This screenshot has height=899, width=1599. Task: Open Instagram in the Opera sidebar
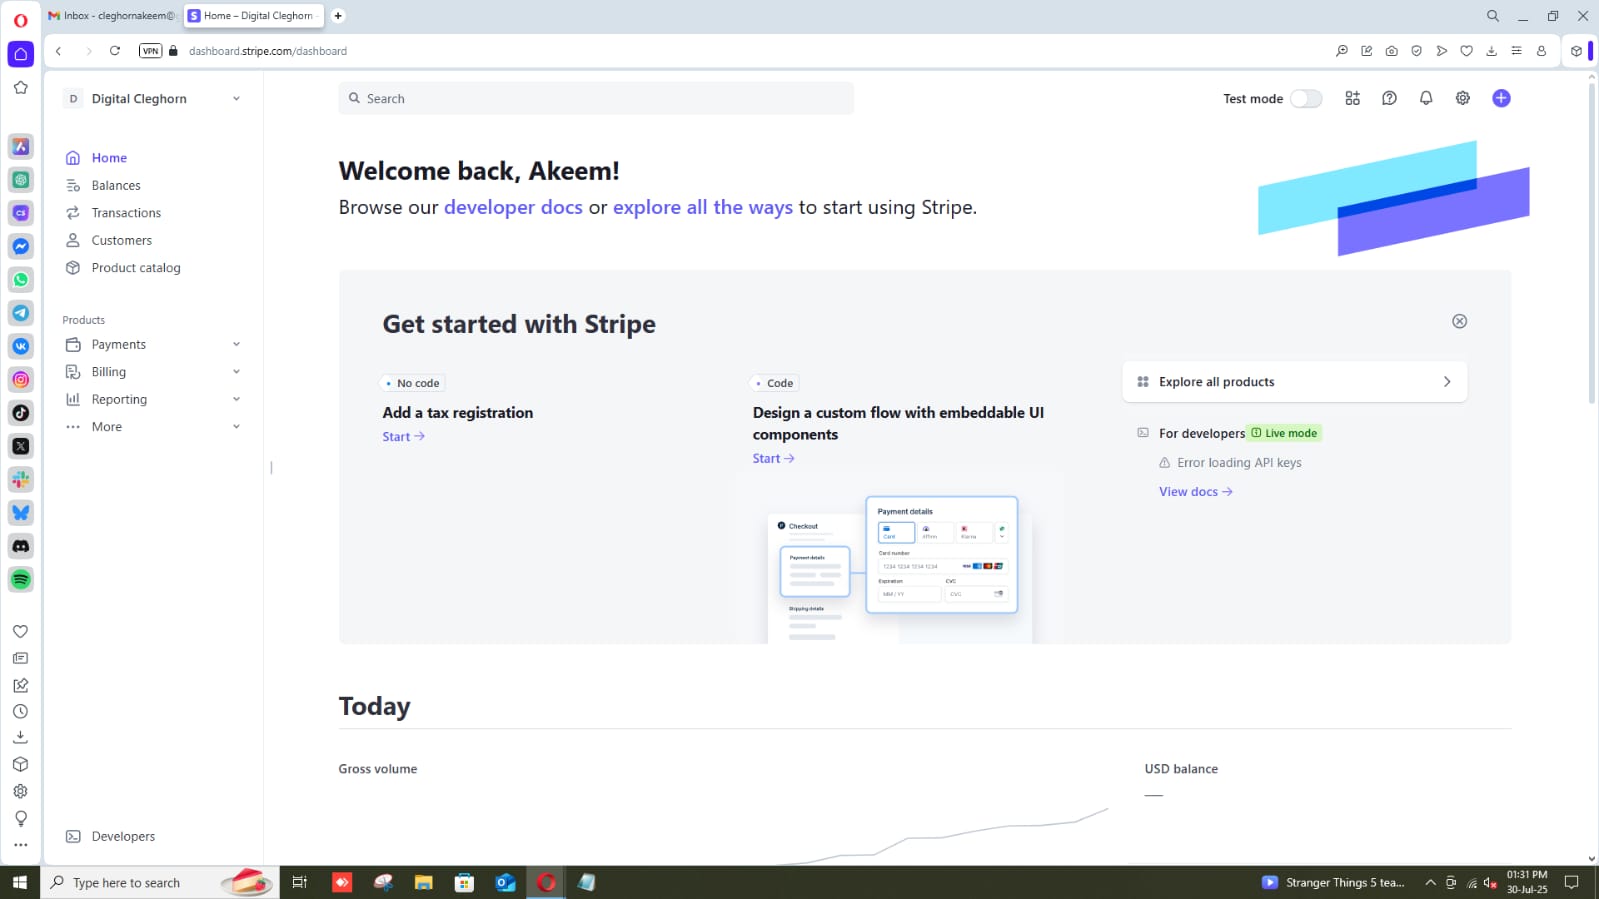tap(20, 380)
